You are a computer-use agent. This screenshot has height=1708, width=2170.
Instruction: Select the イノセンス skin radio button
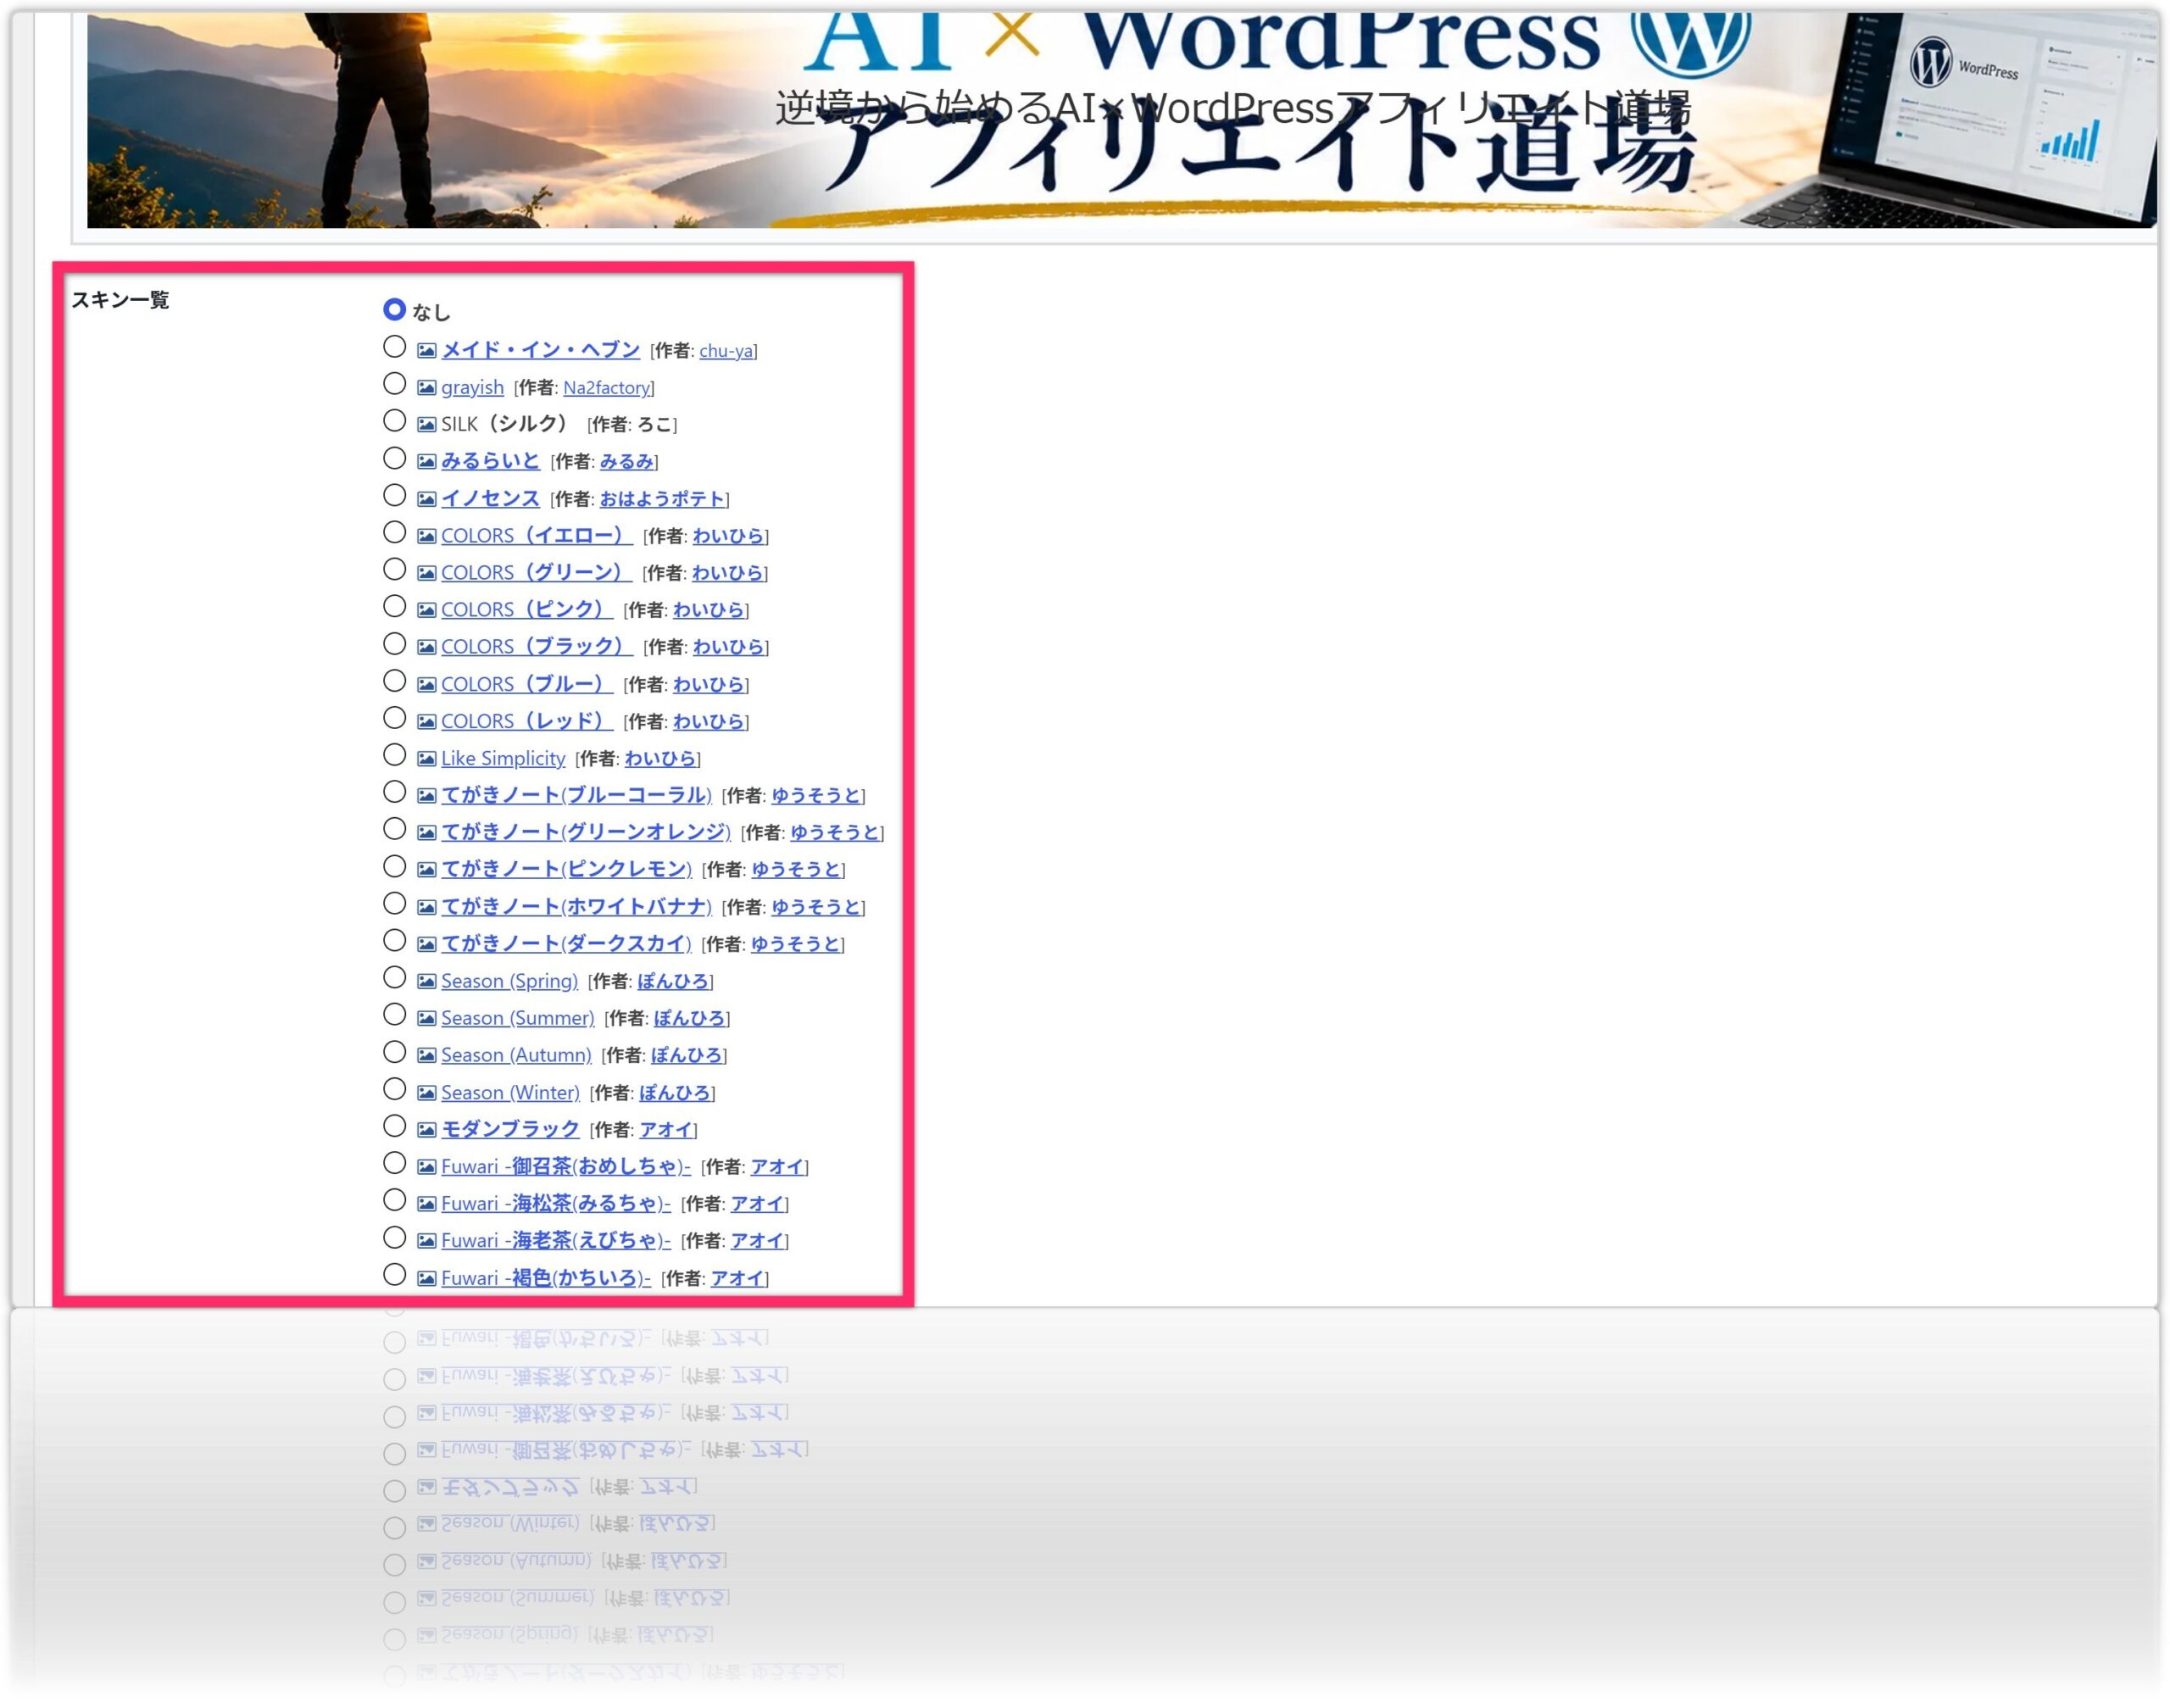click(x=394, y=496)
